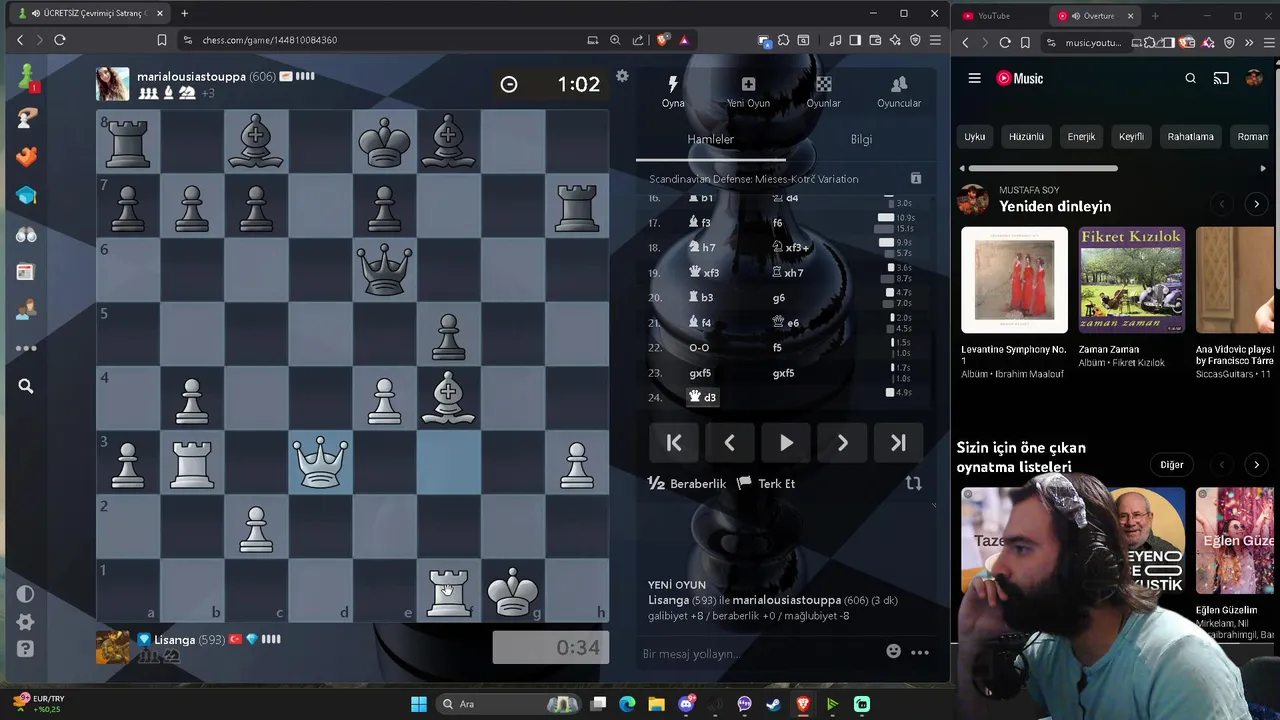Select the move 24. Qd3 in the move list
1280x720 pixels.
click(703, 397)
